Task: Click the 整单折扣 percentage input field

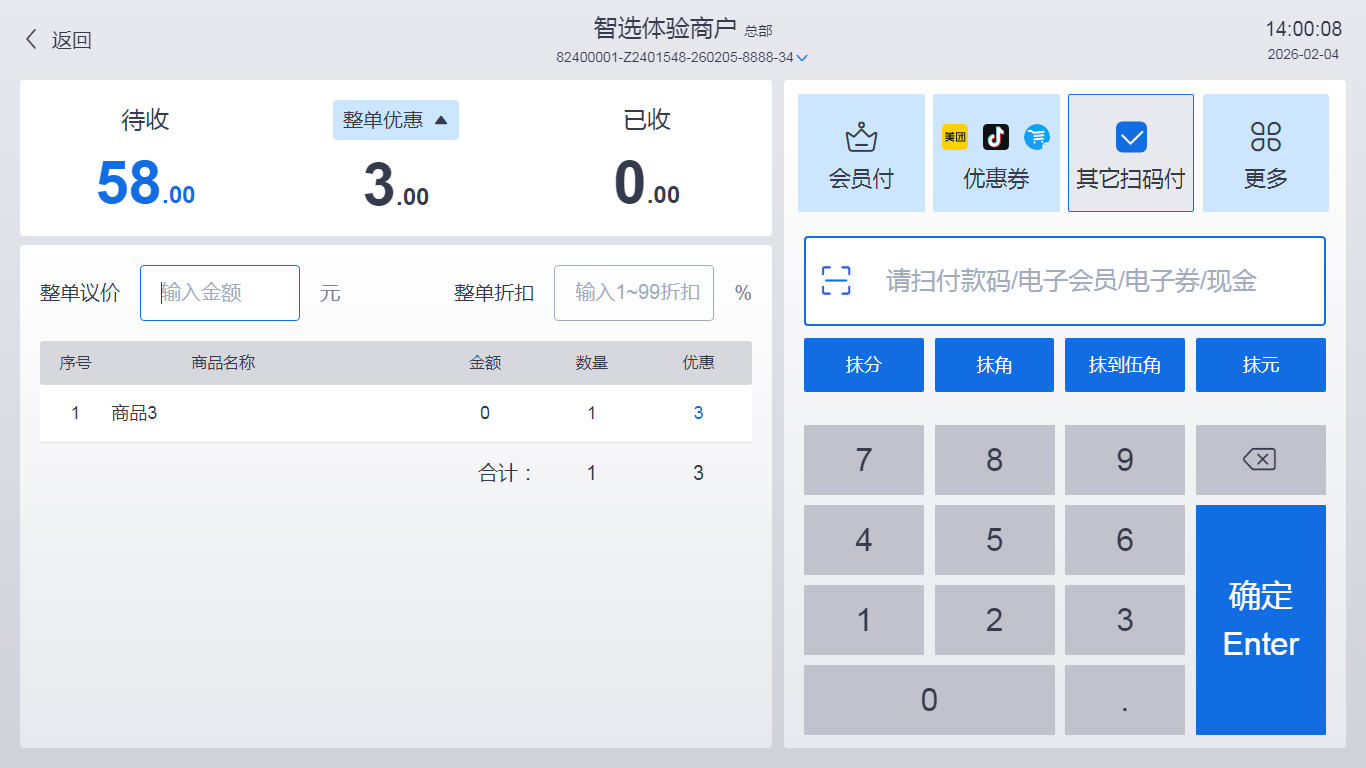Action: click(634, 293)
